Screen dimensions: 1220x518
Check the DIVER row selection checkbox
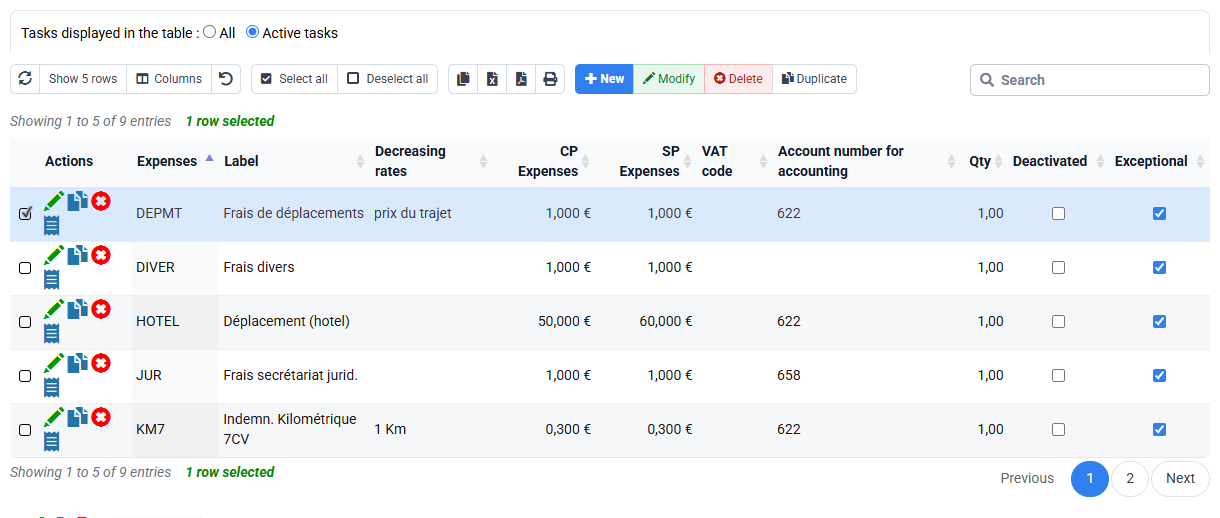[25, 267]
